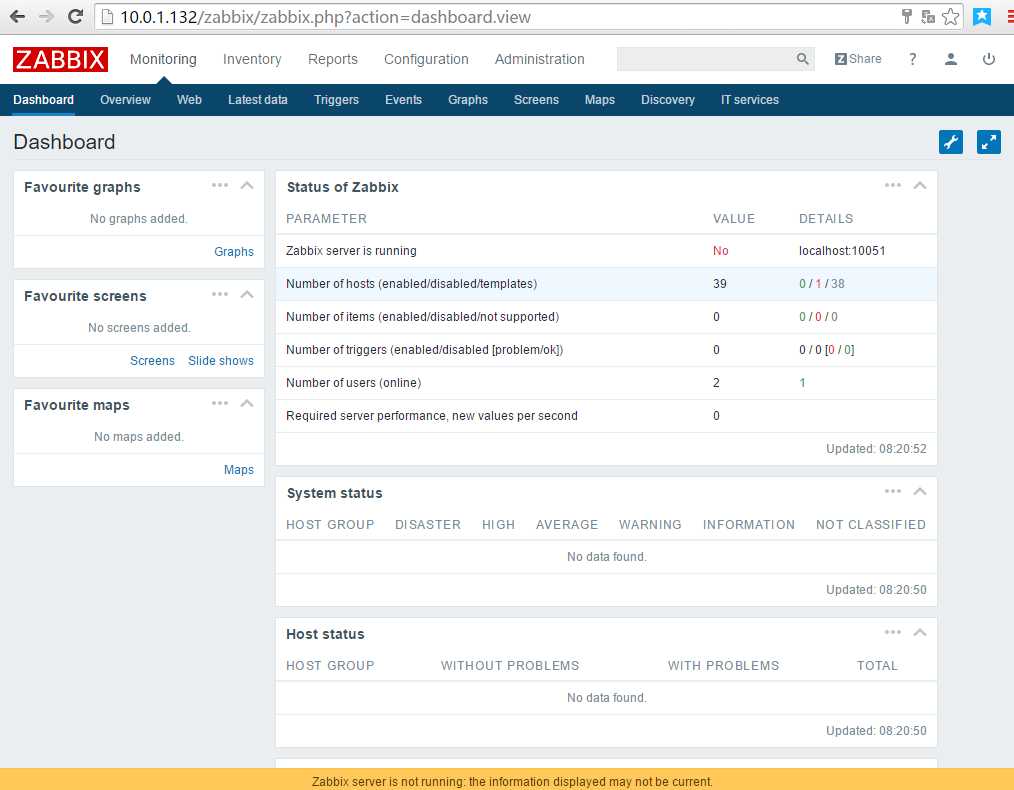1014x790 pixels.
Task: Follow the Slide shows link
Action: (x=221, y=361)
